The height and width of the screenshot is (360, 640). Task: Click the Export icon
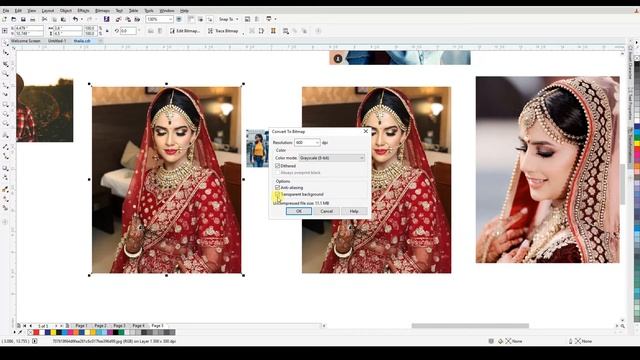pos(128,19)
